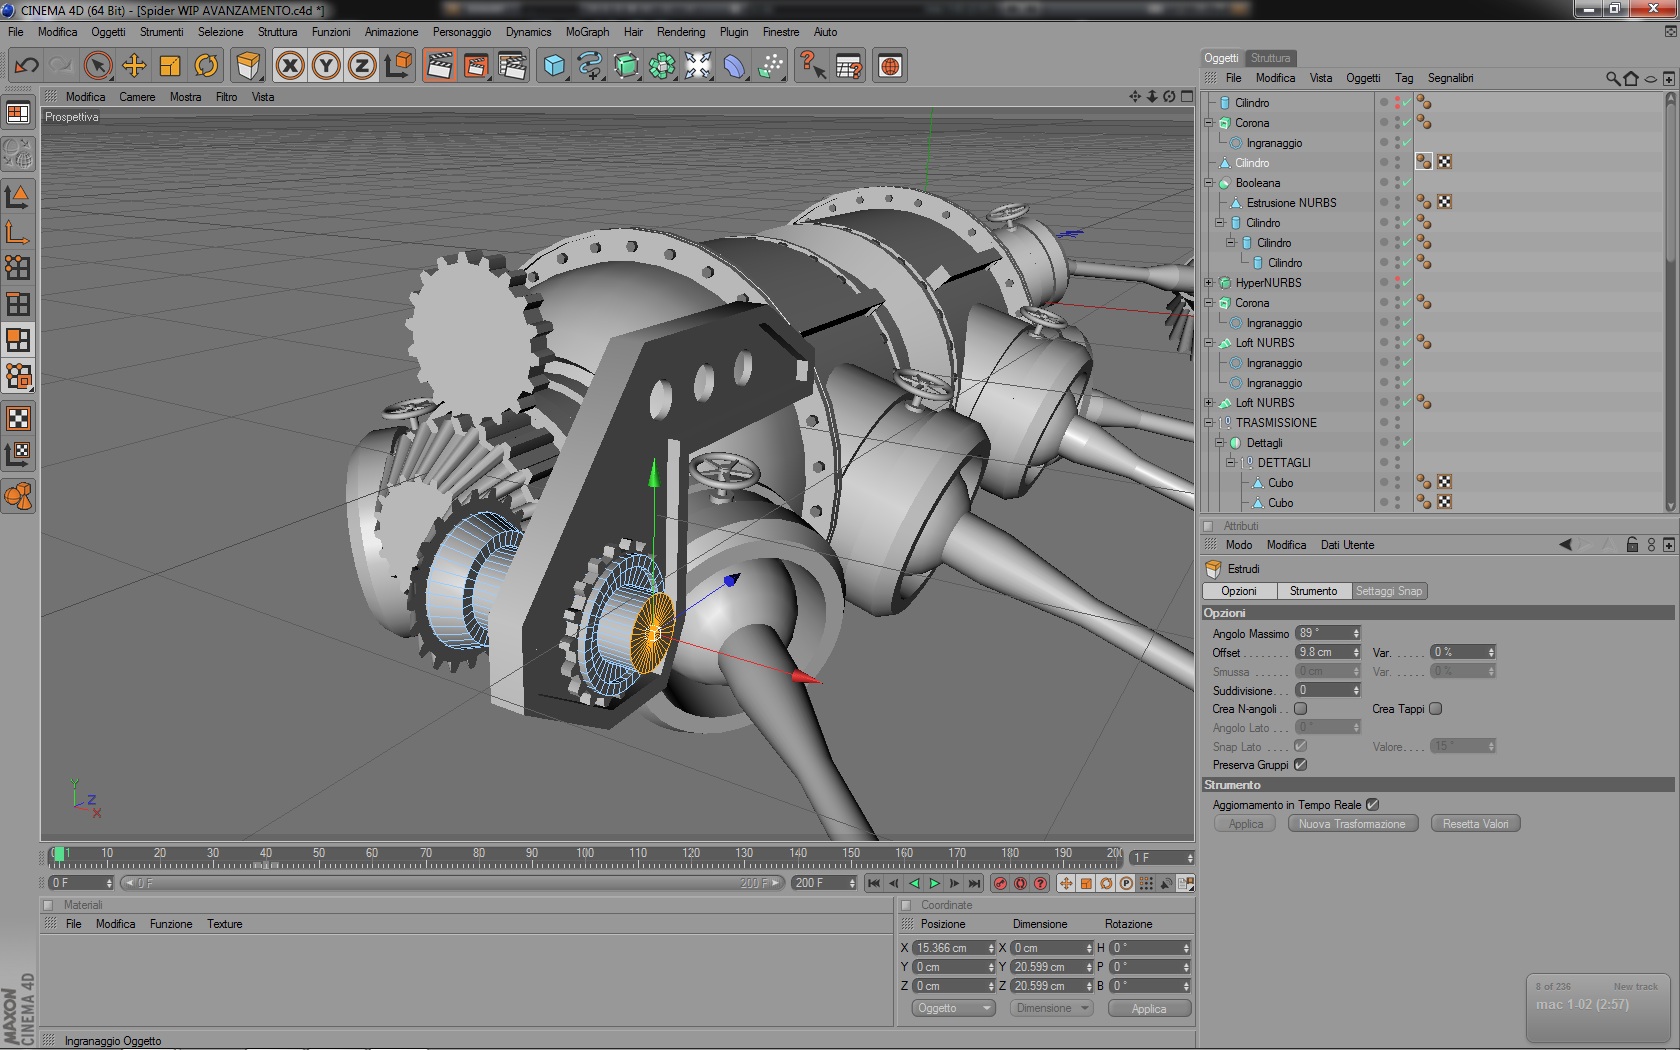Click the record keyframe red button
Image resolution: width=1680 pixels, height=1050 pixels.
1000,883
